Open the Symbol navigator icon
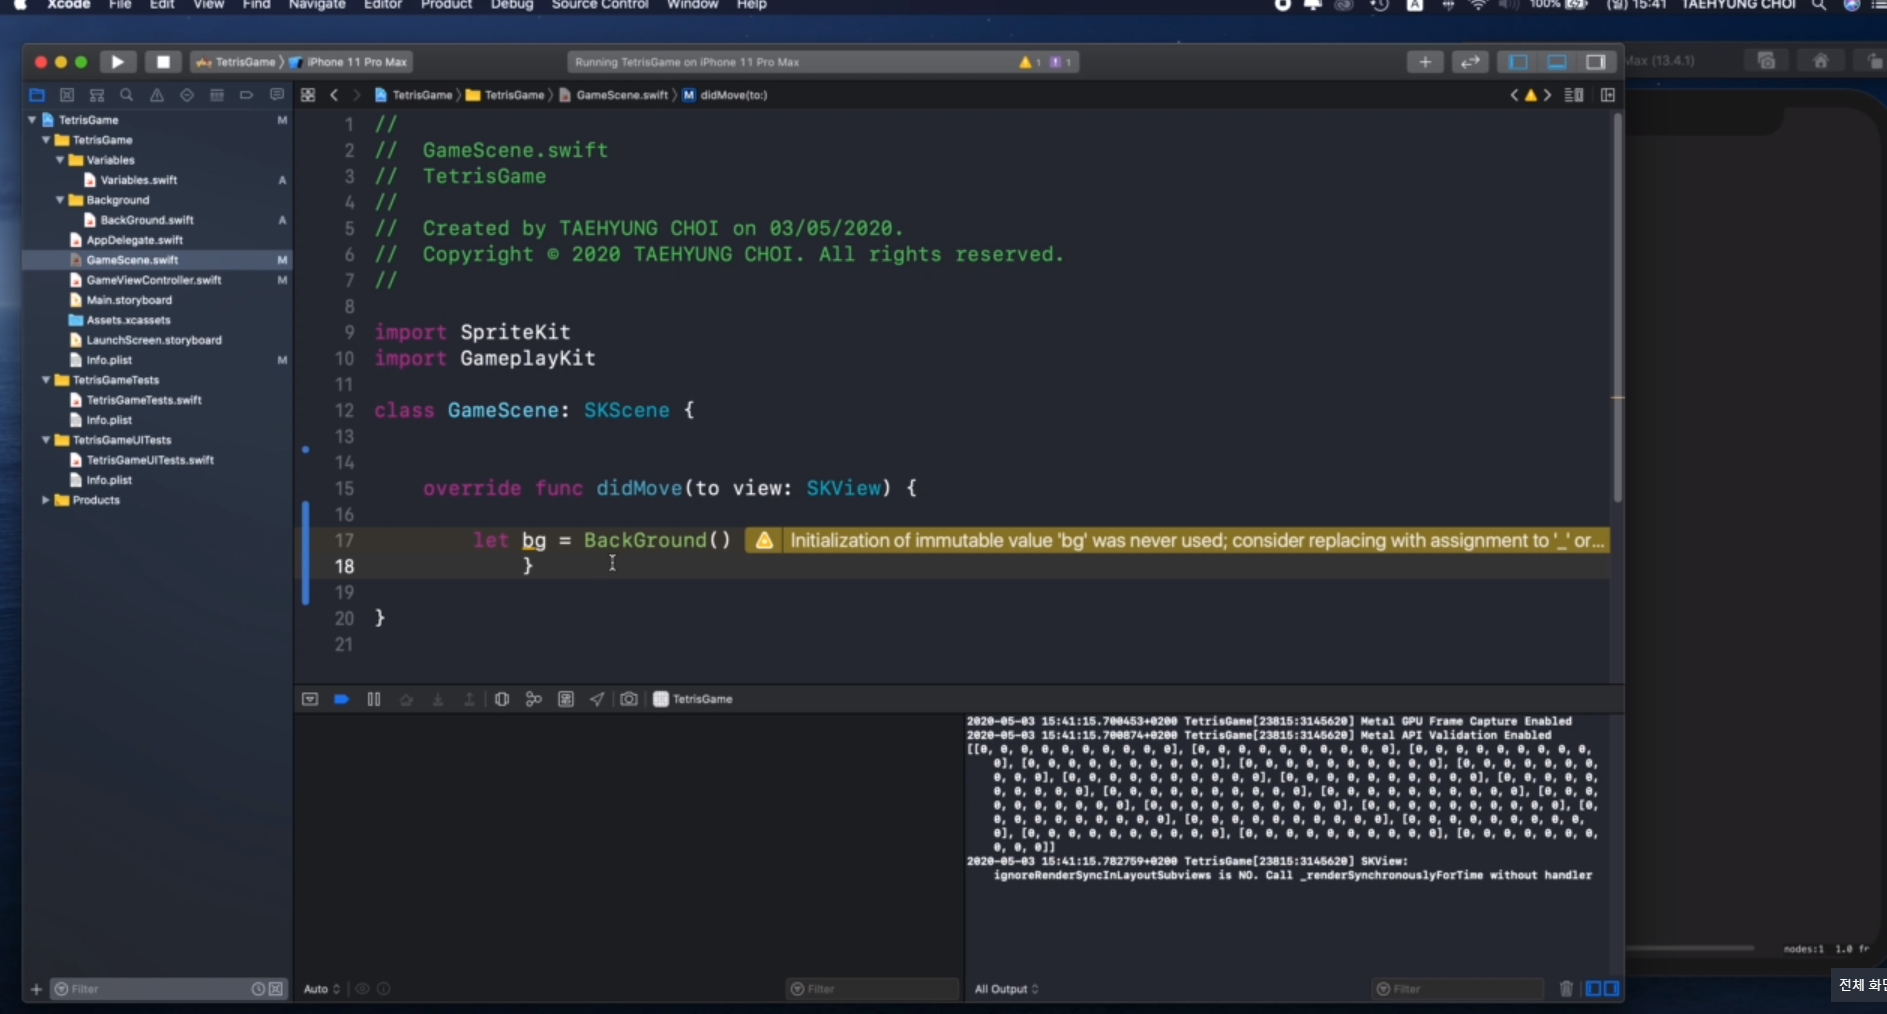 pyautogui.click(x=97, y=95)
